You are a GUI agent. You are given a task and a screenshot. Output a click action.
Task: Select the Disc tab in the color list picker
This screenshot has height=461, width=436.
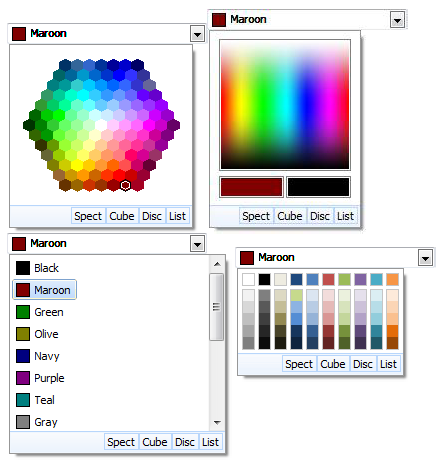(x=185, y=442)
